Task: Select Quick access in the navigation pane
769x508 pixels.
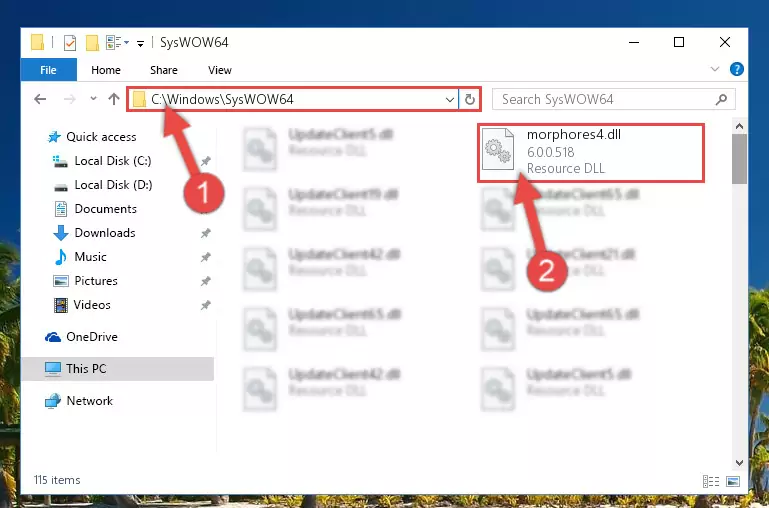Action: tap(101, 137)
